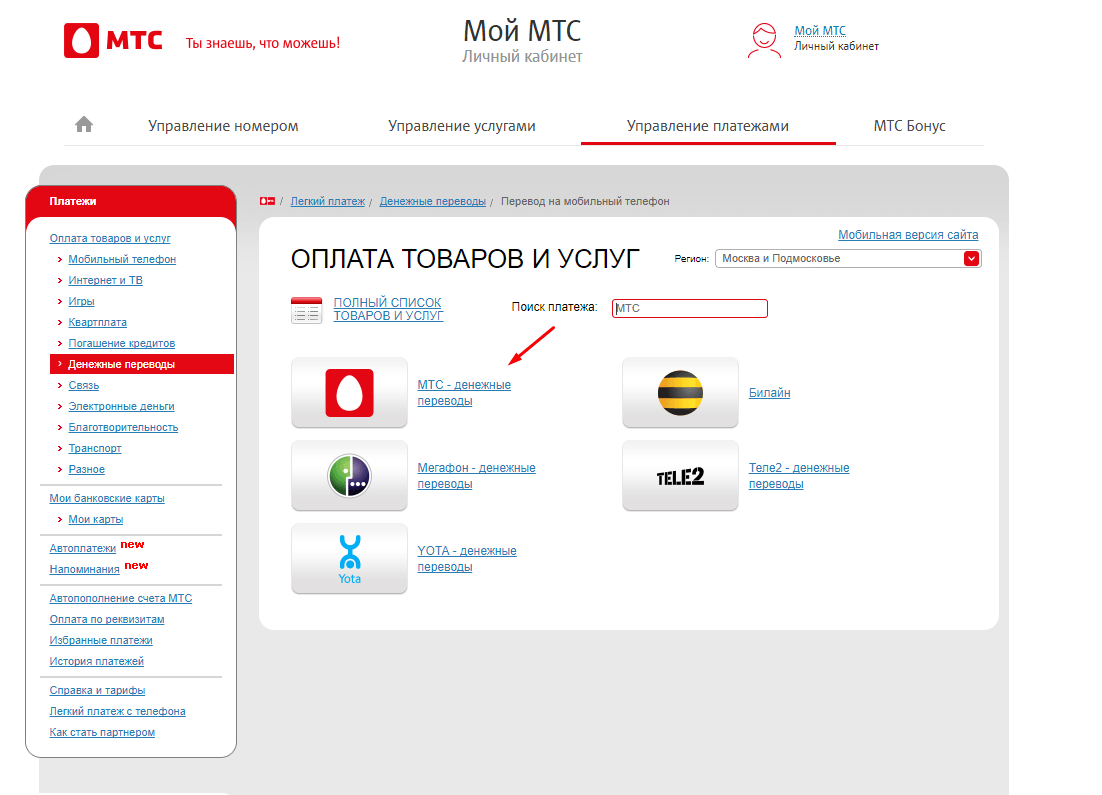Open Автопополнение счета МТС link
This screenshot has height=795, width=1102.
click(121, 598)
